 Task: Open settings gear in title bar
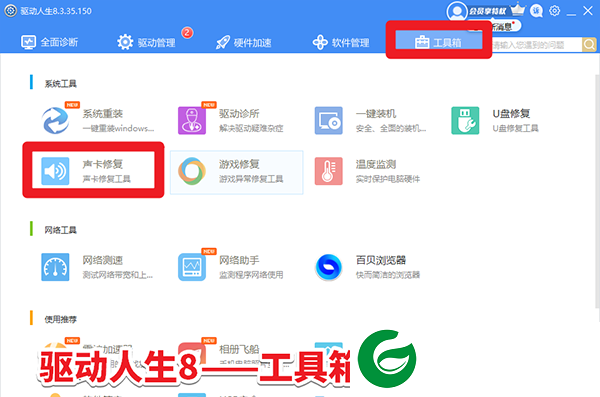[x=554, y=11]
